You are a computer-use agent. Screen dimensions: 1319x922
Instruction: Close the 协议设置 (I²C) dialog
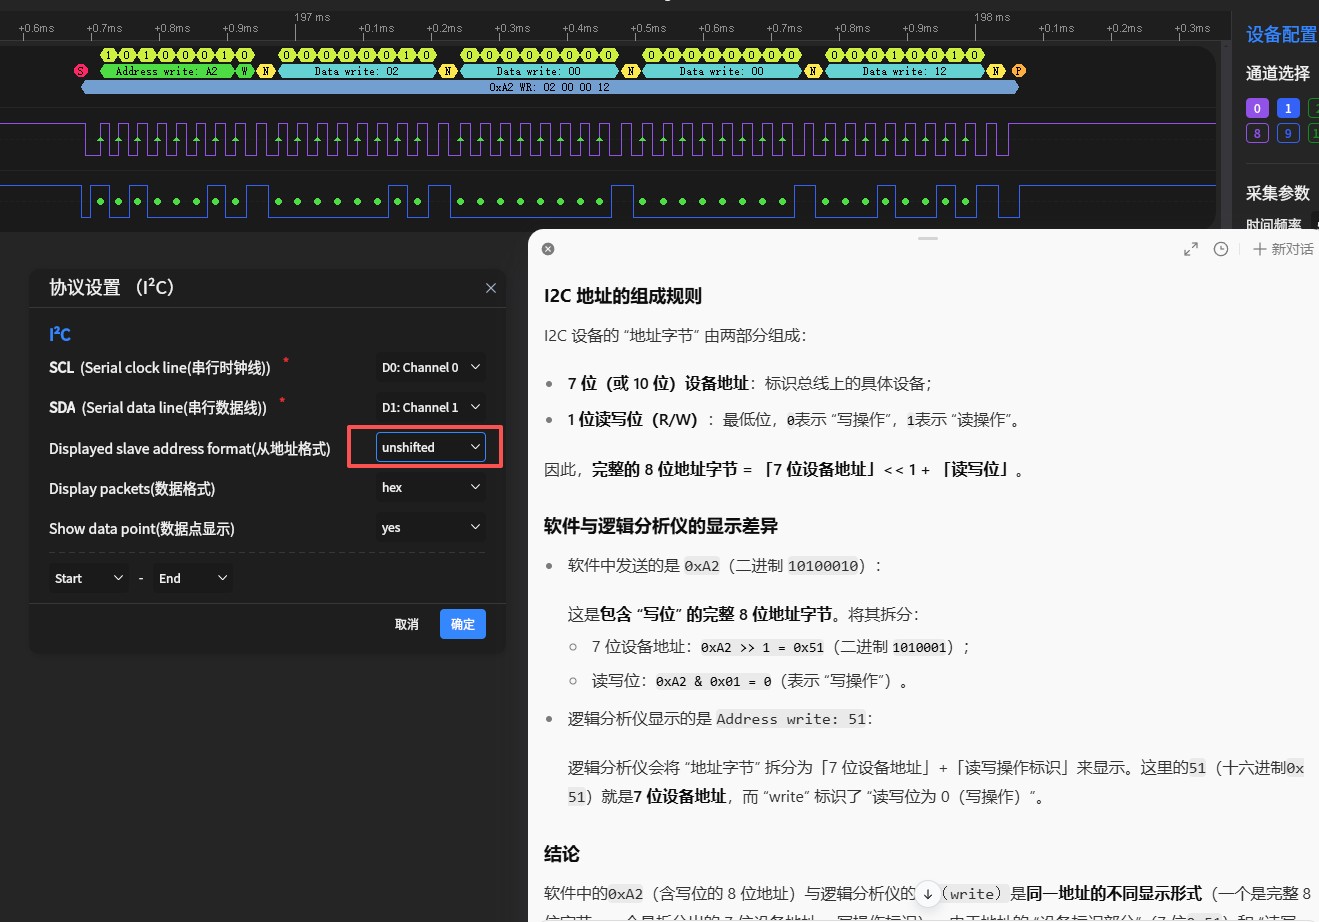(x=490, y=288)
